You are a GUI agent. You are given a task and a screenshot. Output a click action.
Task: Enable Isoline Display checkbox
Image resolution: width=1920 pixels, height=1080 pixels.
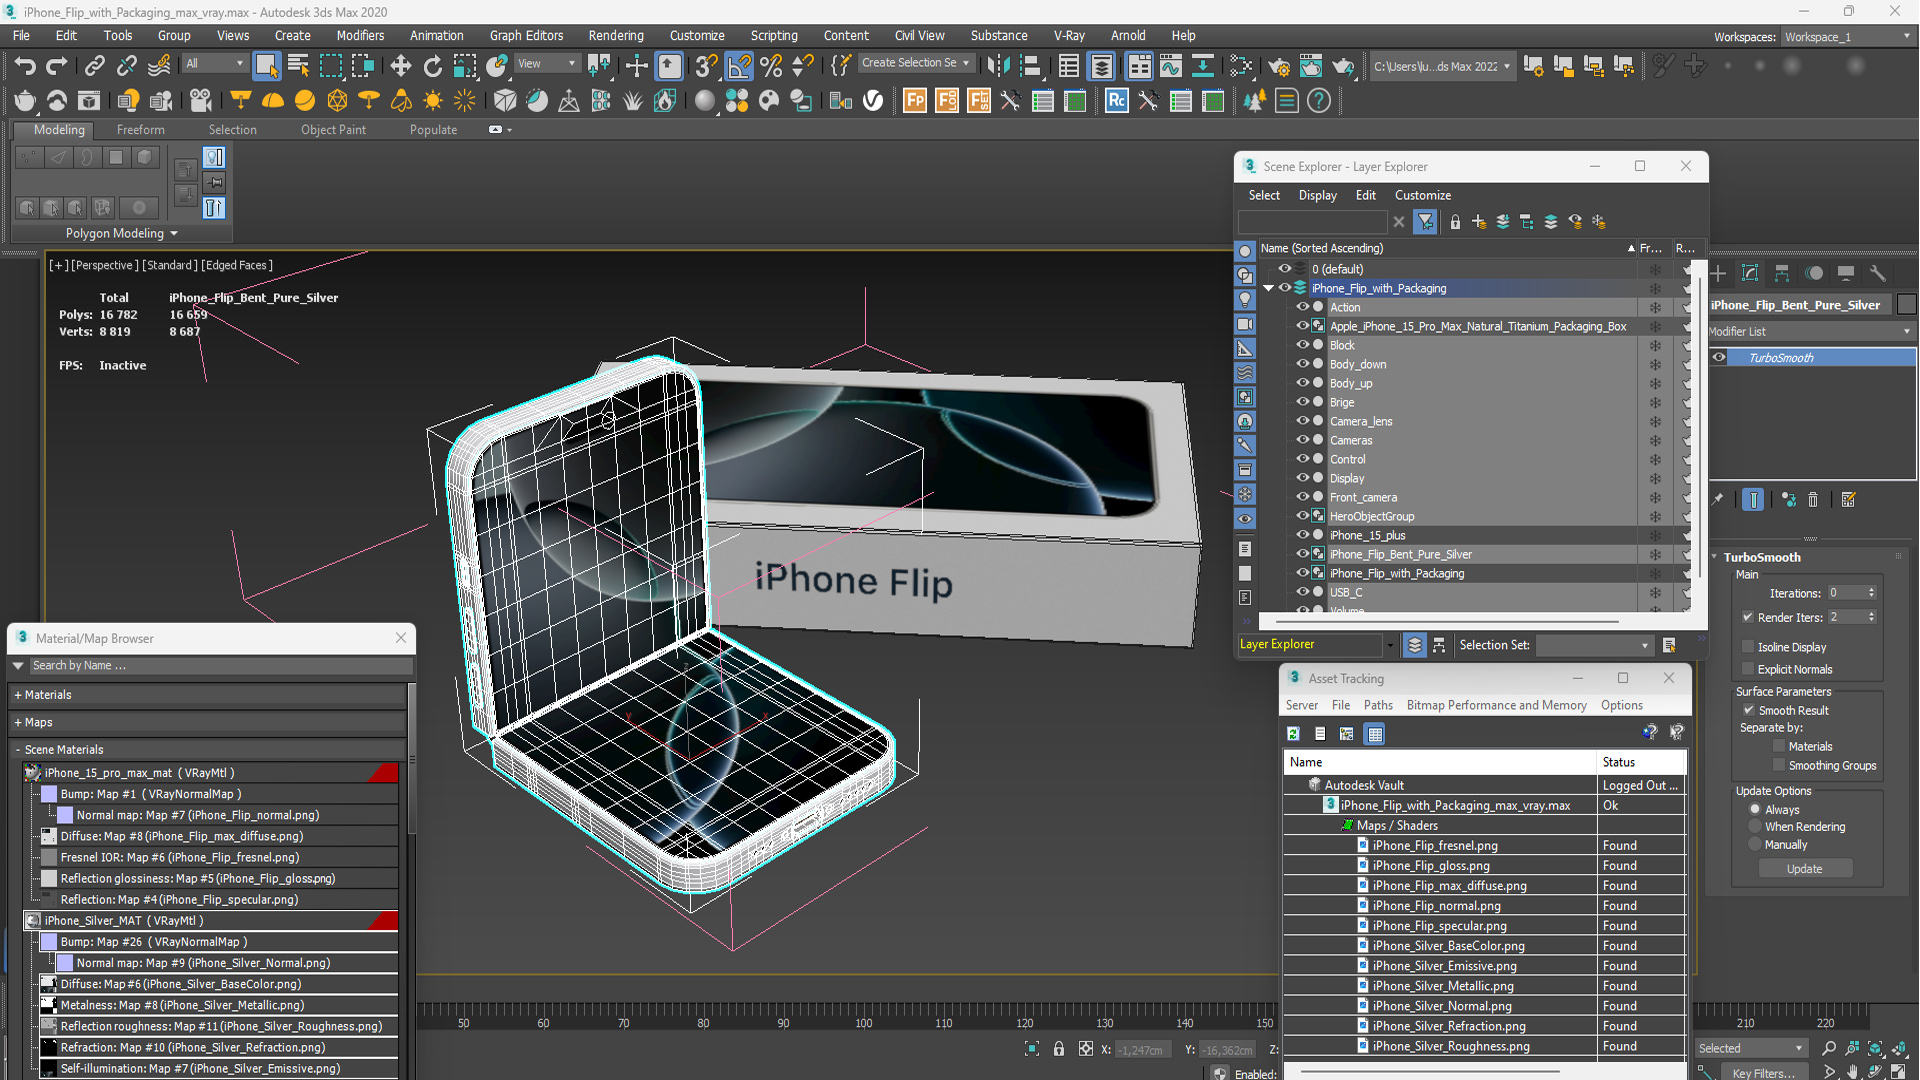[1748, 647]
